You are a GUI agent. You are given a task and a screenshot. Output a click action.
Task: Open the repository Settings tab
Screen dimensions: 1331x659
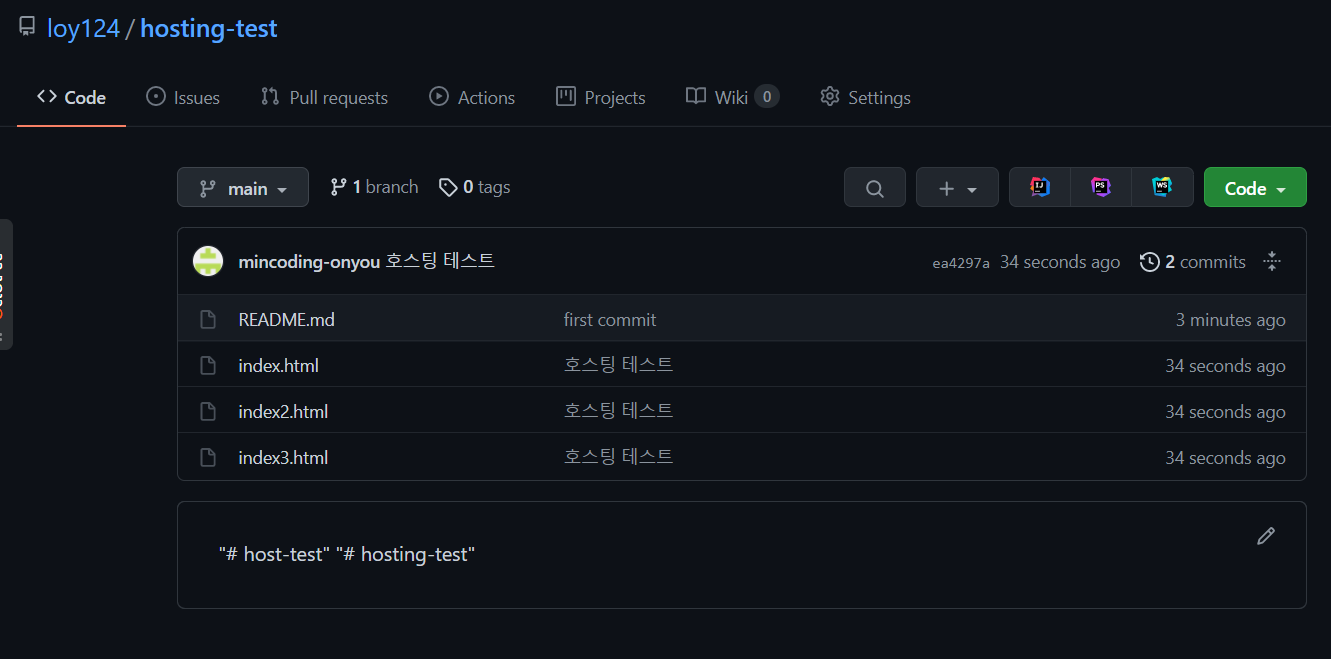(x=865, y=97)
